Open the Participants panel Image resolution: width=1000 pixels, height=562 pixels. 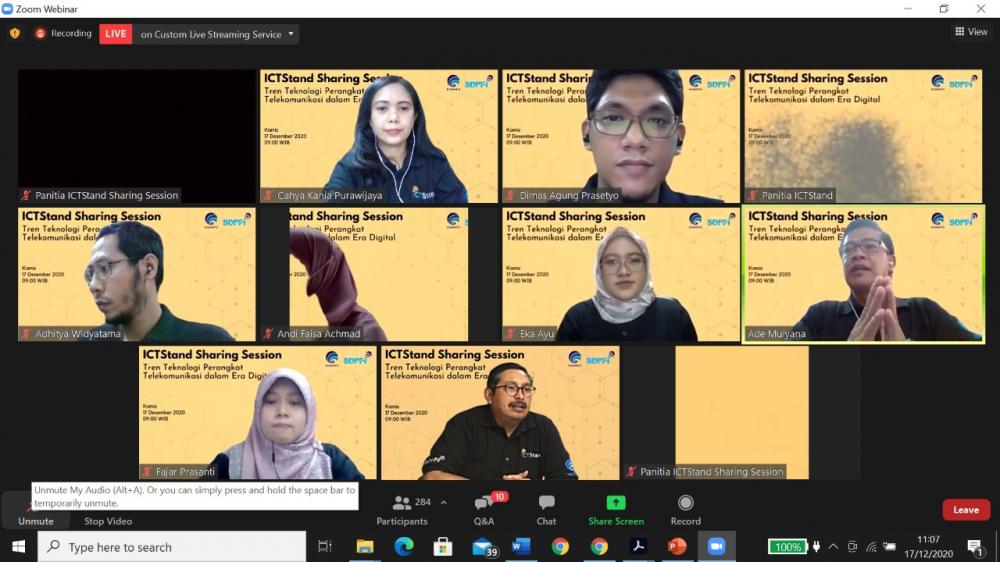pyautogui.click(x=402, y=509)
